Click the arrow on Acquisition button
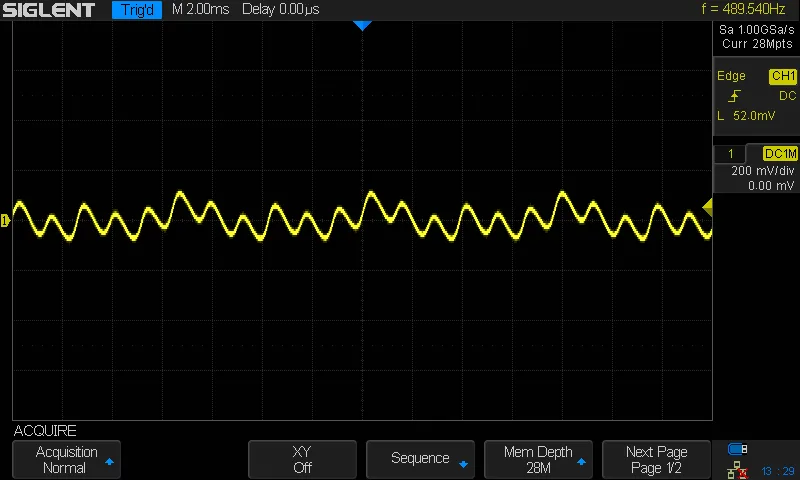 click(x=109, y=462)
